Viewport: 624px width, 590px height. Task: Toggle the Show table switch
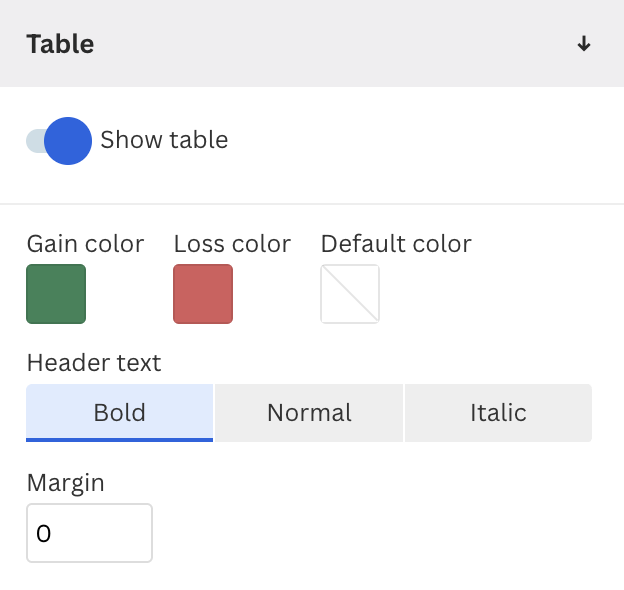pos(59,141)
